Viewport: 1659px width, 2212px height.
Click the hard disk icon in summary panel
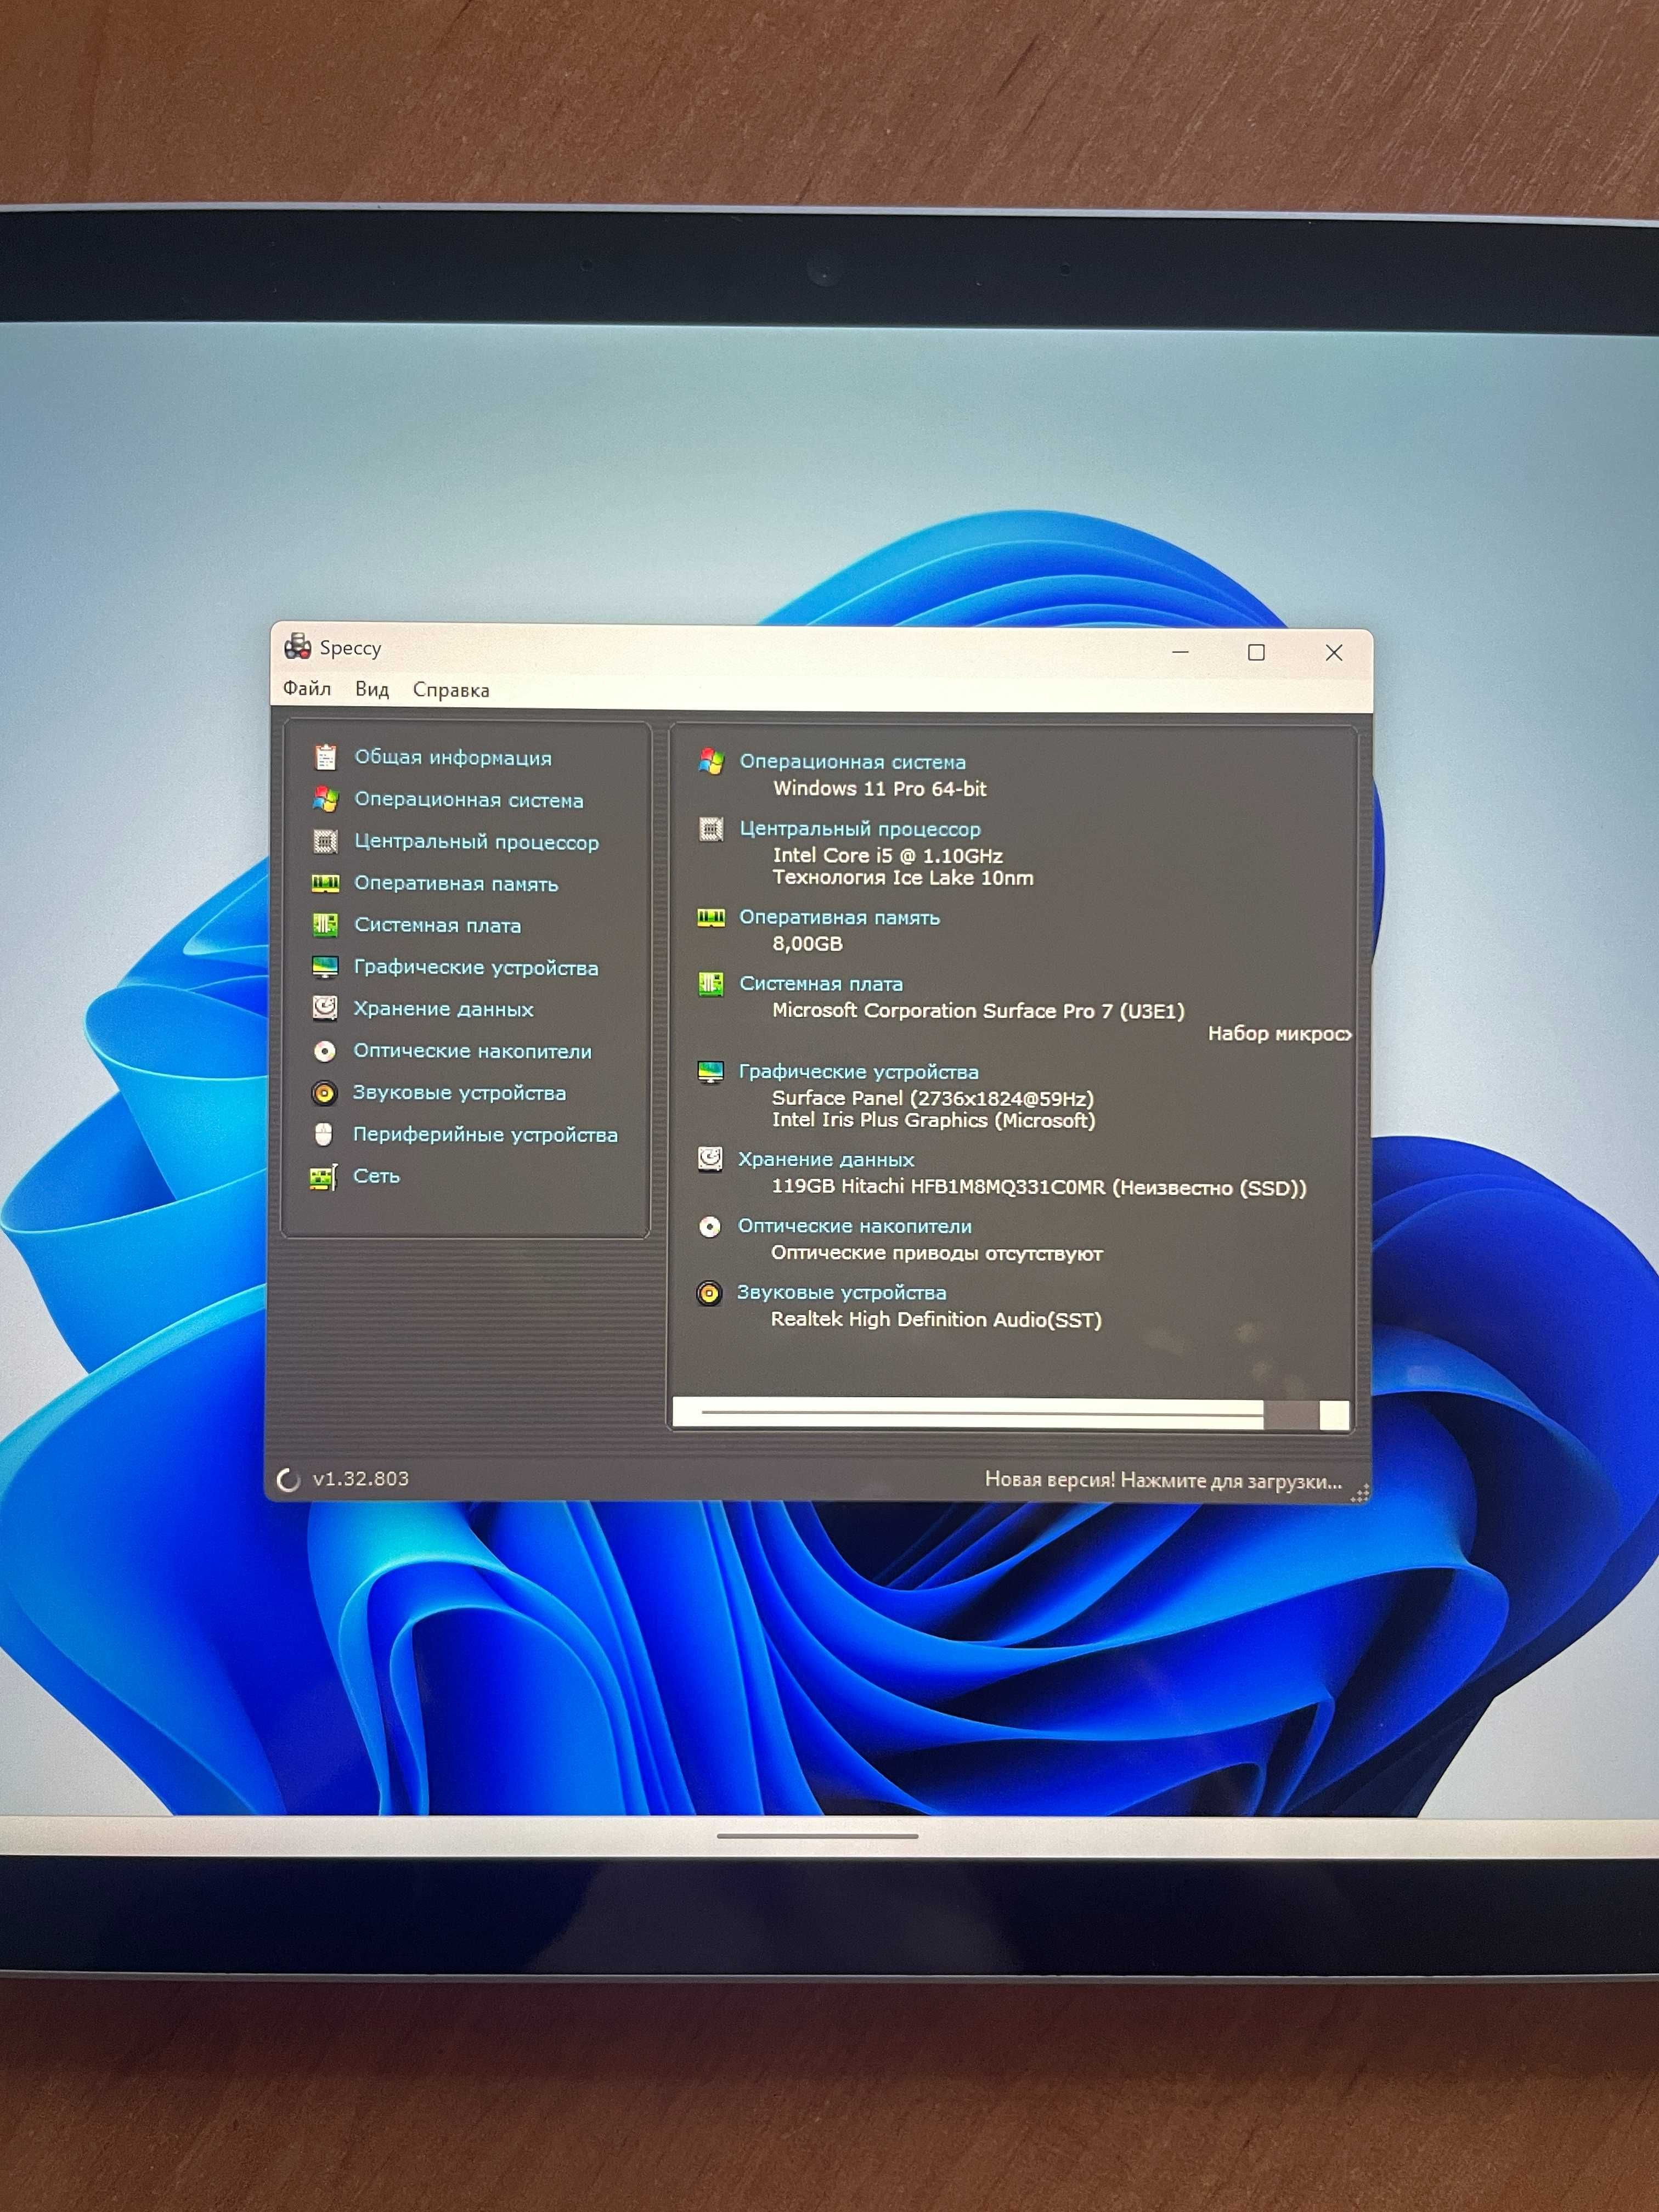(x=710, y=1159)
